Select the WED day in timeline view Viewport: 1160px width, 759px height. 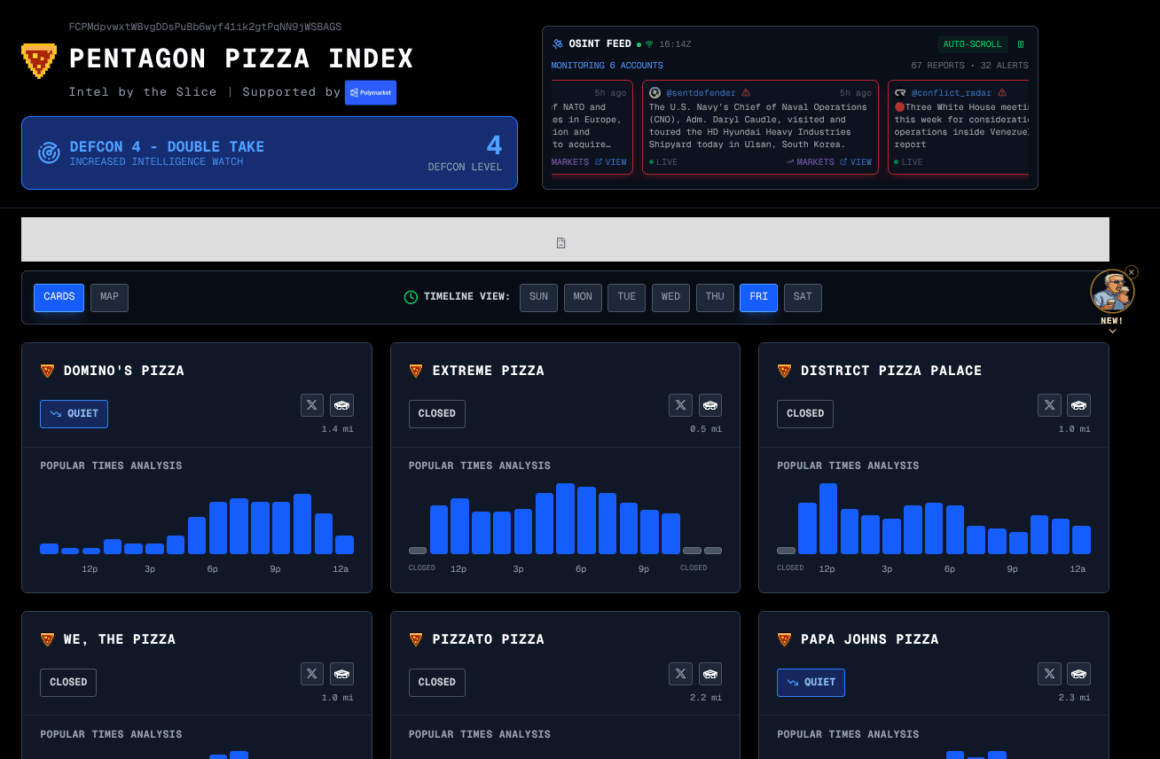point(670,297)
